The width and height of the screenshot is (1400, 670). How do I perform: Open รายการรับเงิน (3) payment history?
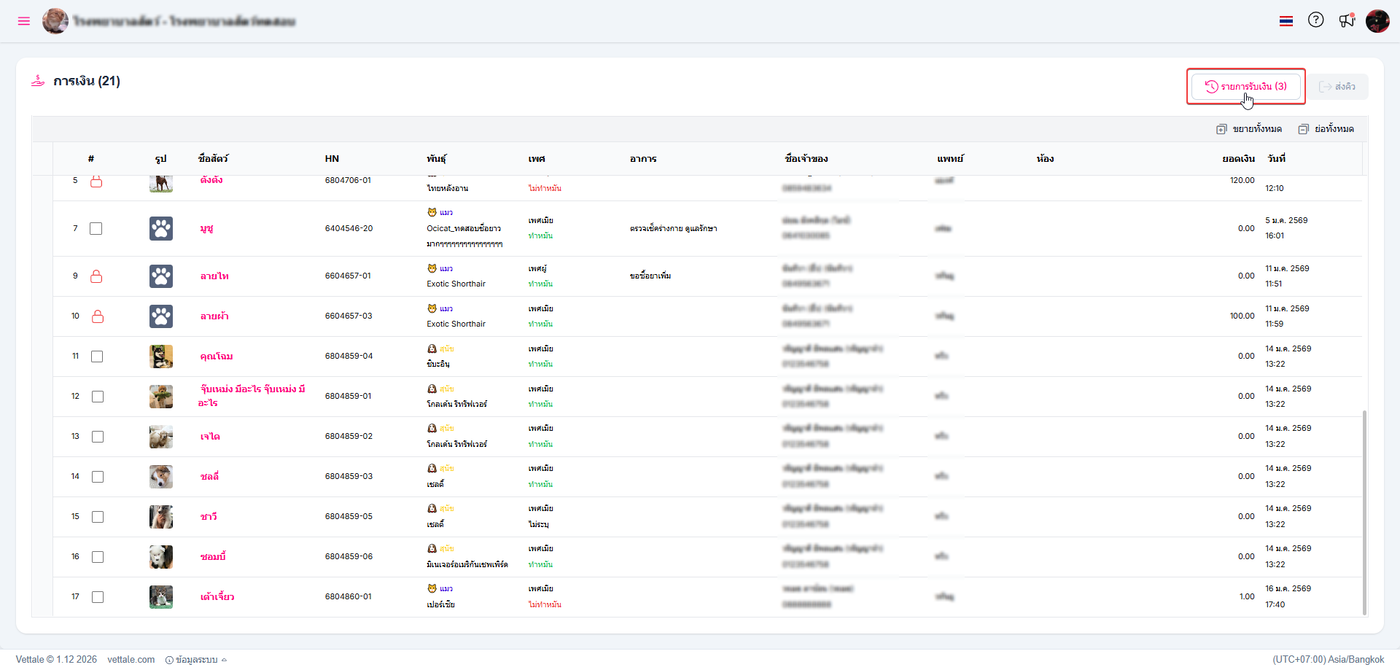[1246, 87]
